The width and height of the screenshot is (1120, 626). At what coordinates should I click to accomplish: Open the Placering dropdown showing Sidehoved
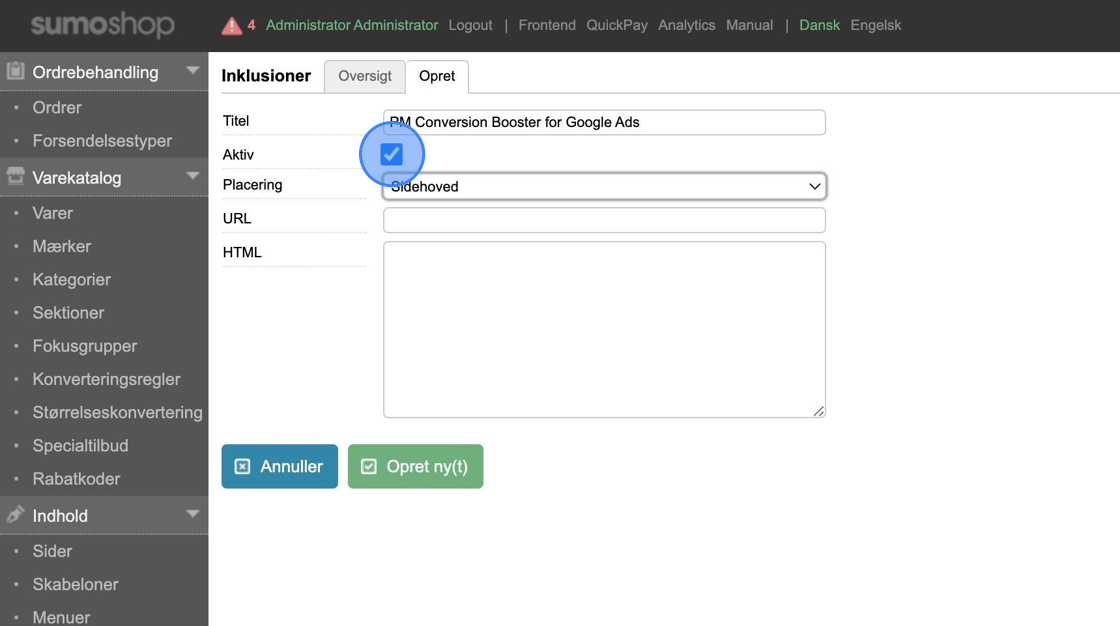click(604, 186)
